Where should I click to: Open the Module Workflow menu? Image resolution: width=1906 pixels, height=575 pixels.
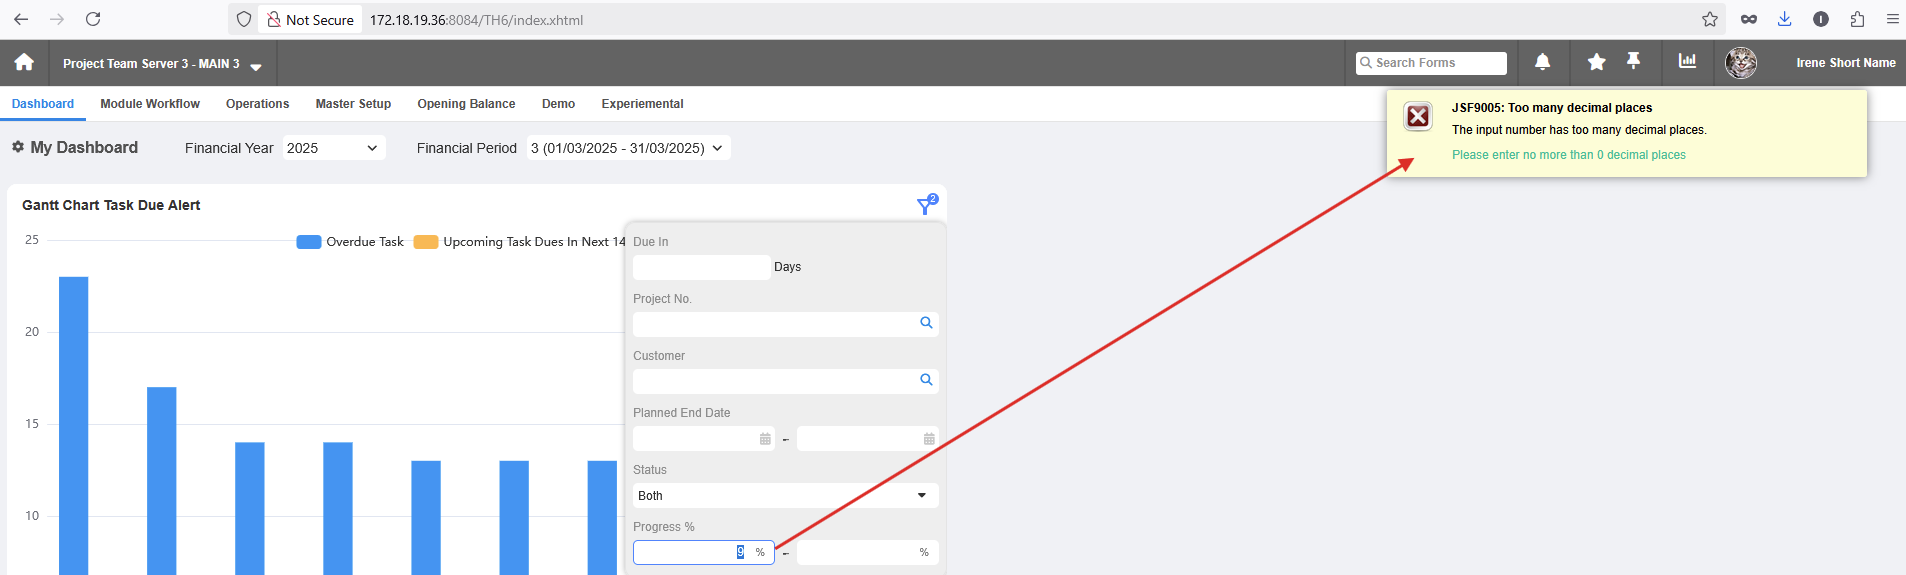coord(150,104)
